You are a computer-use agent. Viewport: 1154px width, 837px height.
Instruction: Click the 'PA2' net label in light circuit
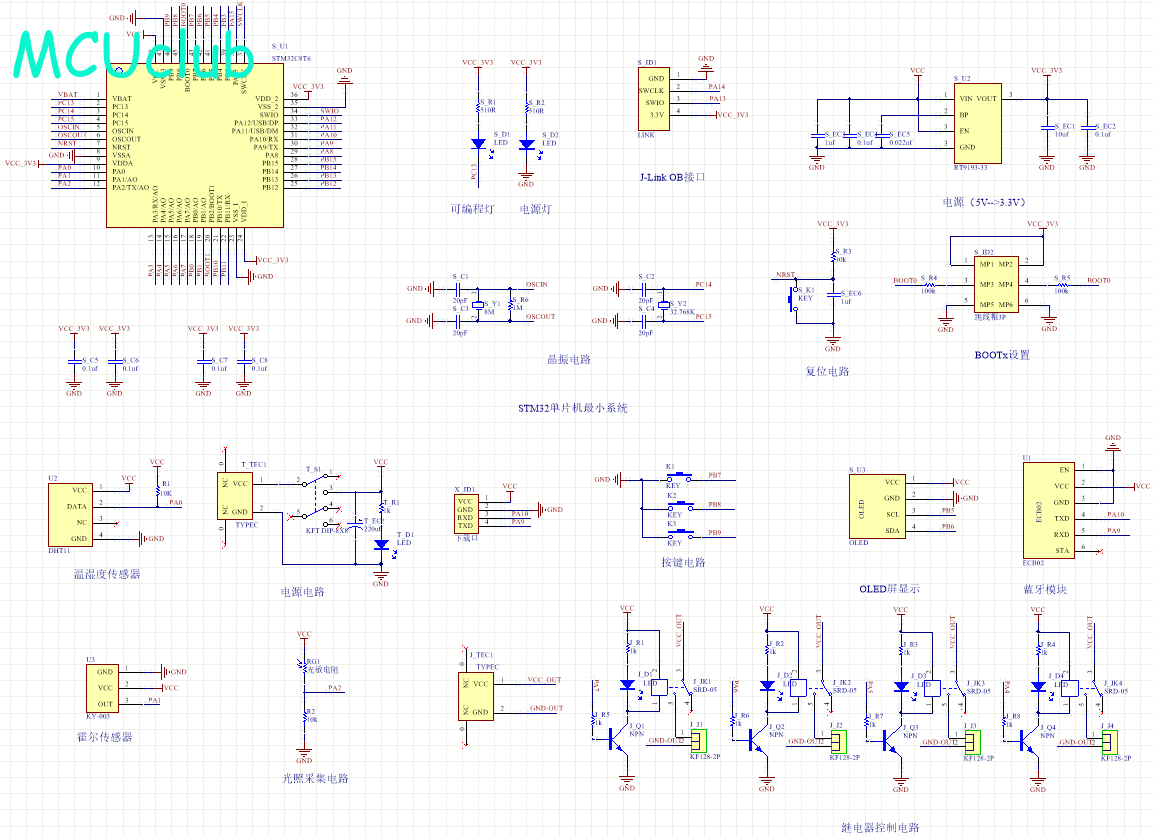pyautogui.click(x=335, y=688)
